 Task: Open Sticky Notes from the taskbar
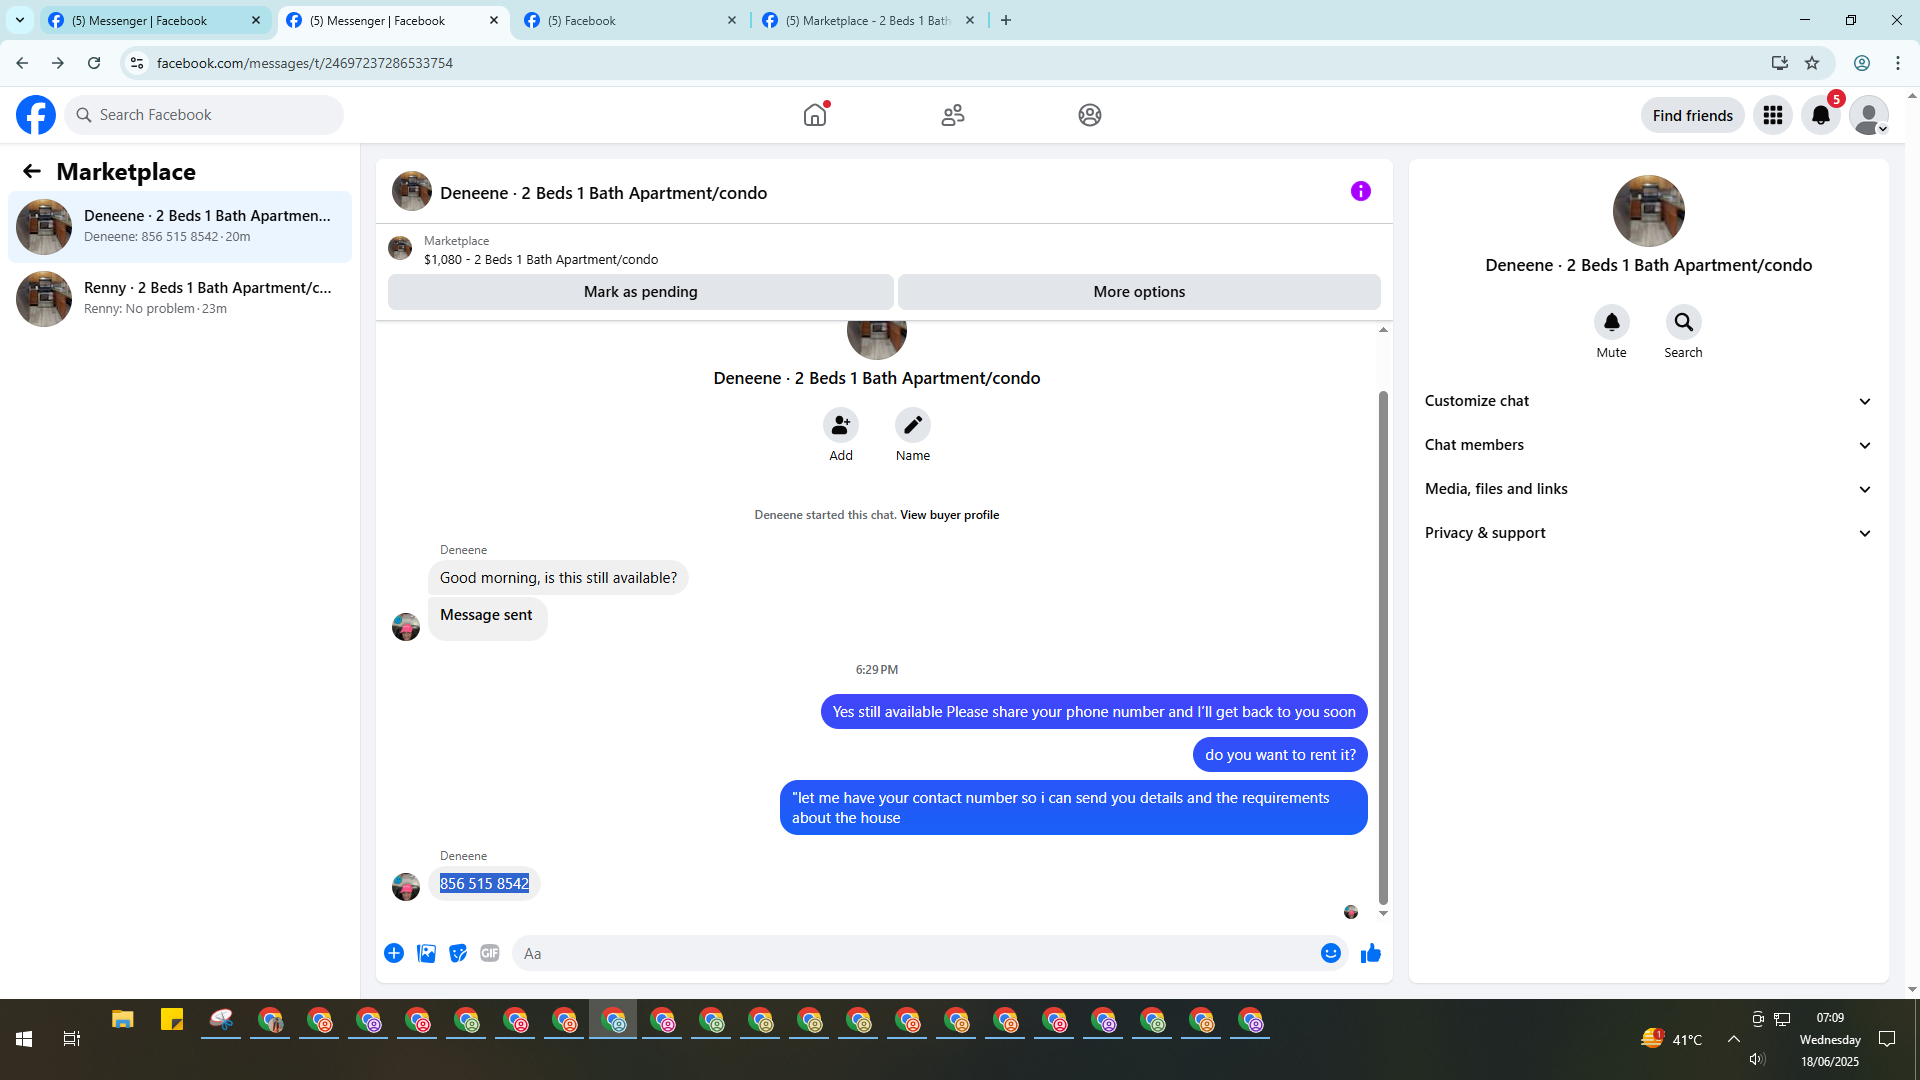pyautogui.click(x=172, y=1020)
